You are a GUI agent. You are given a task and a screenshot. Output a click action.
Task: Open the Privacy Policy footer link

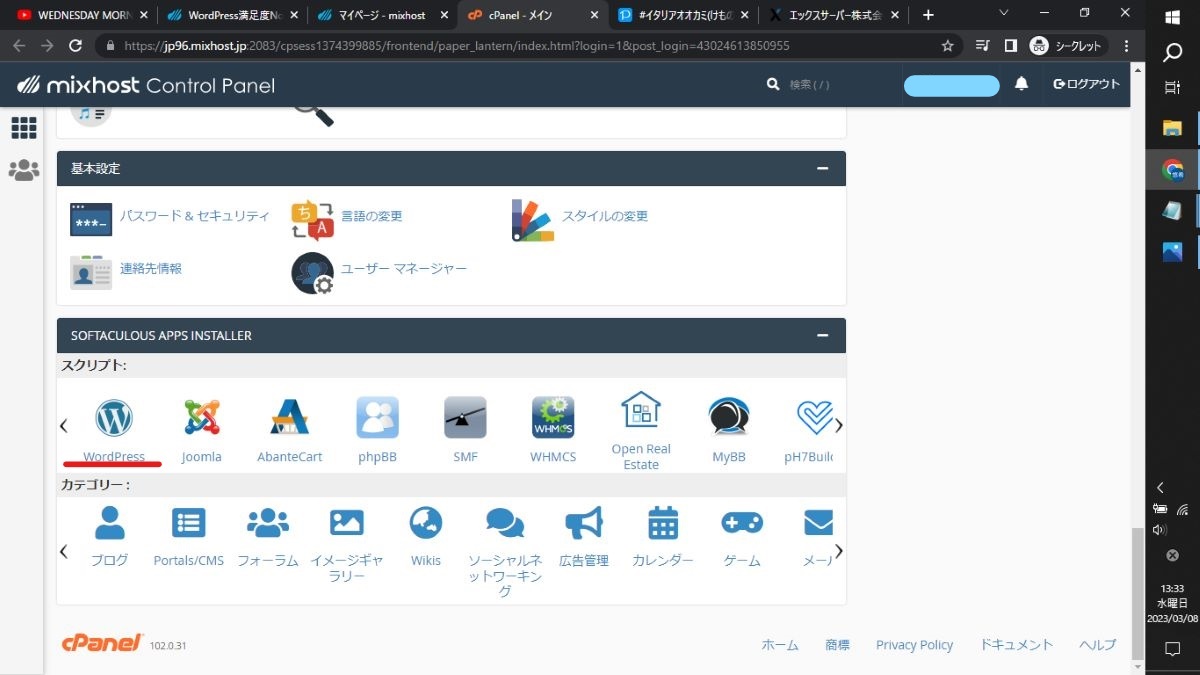914,645
